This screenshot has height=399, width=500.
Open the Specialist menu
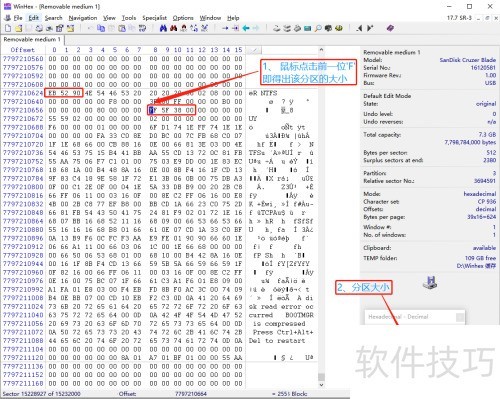tap(154, 18)
